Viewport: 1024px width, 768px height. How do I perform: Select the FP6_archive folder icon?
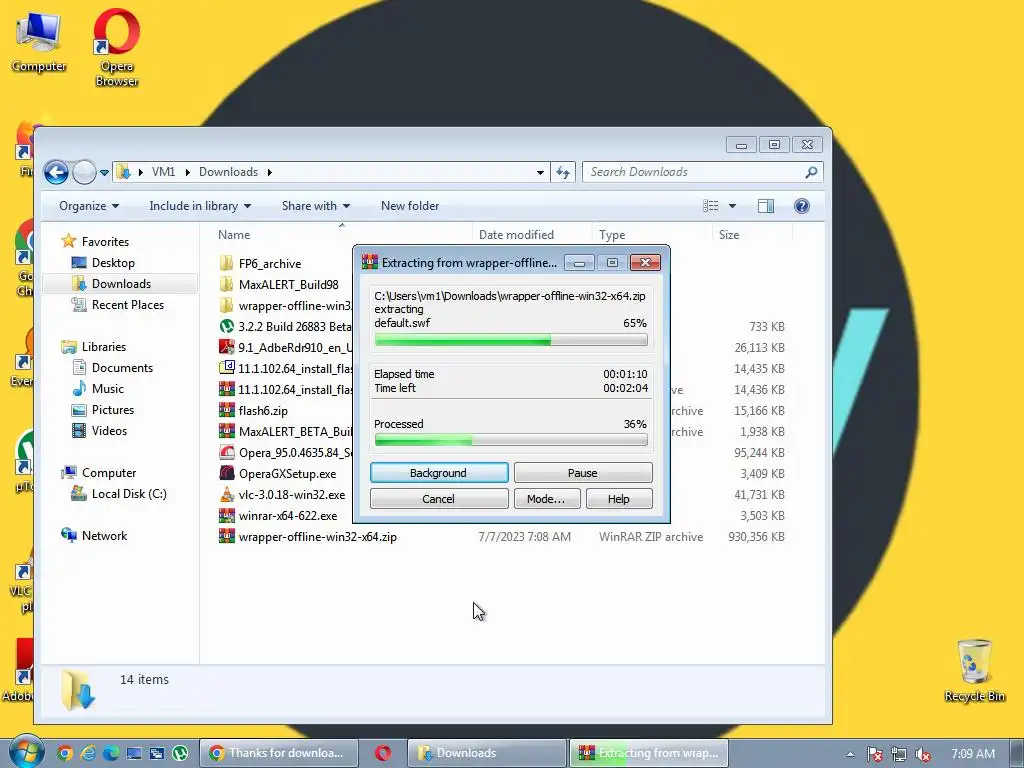pyautogui.click(x=227, y=263)
